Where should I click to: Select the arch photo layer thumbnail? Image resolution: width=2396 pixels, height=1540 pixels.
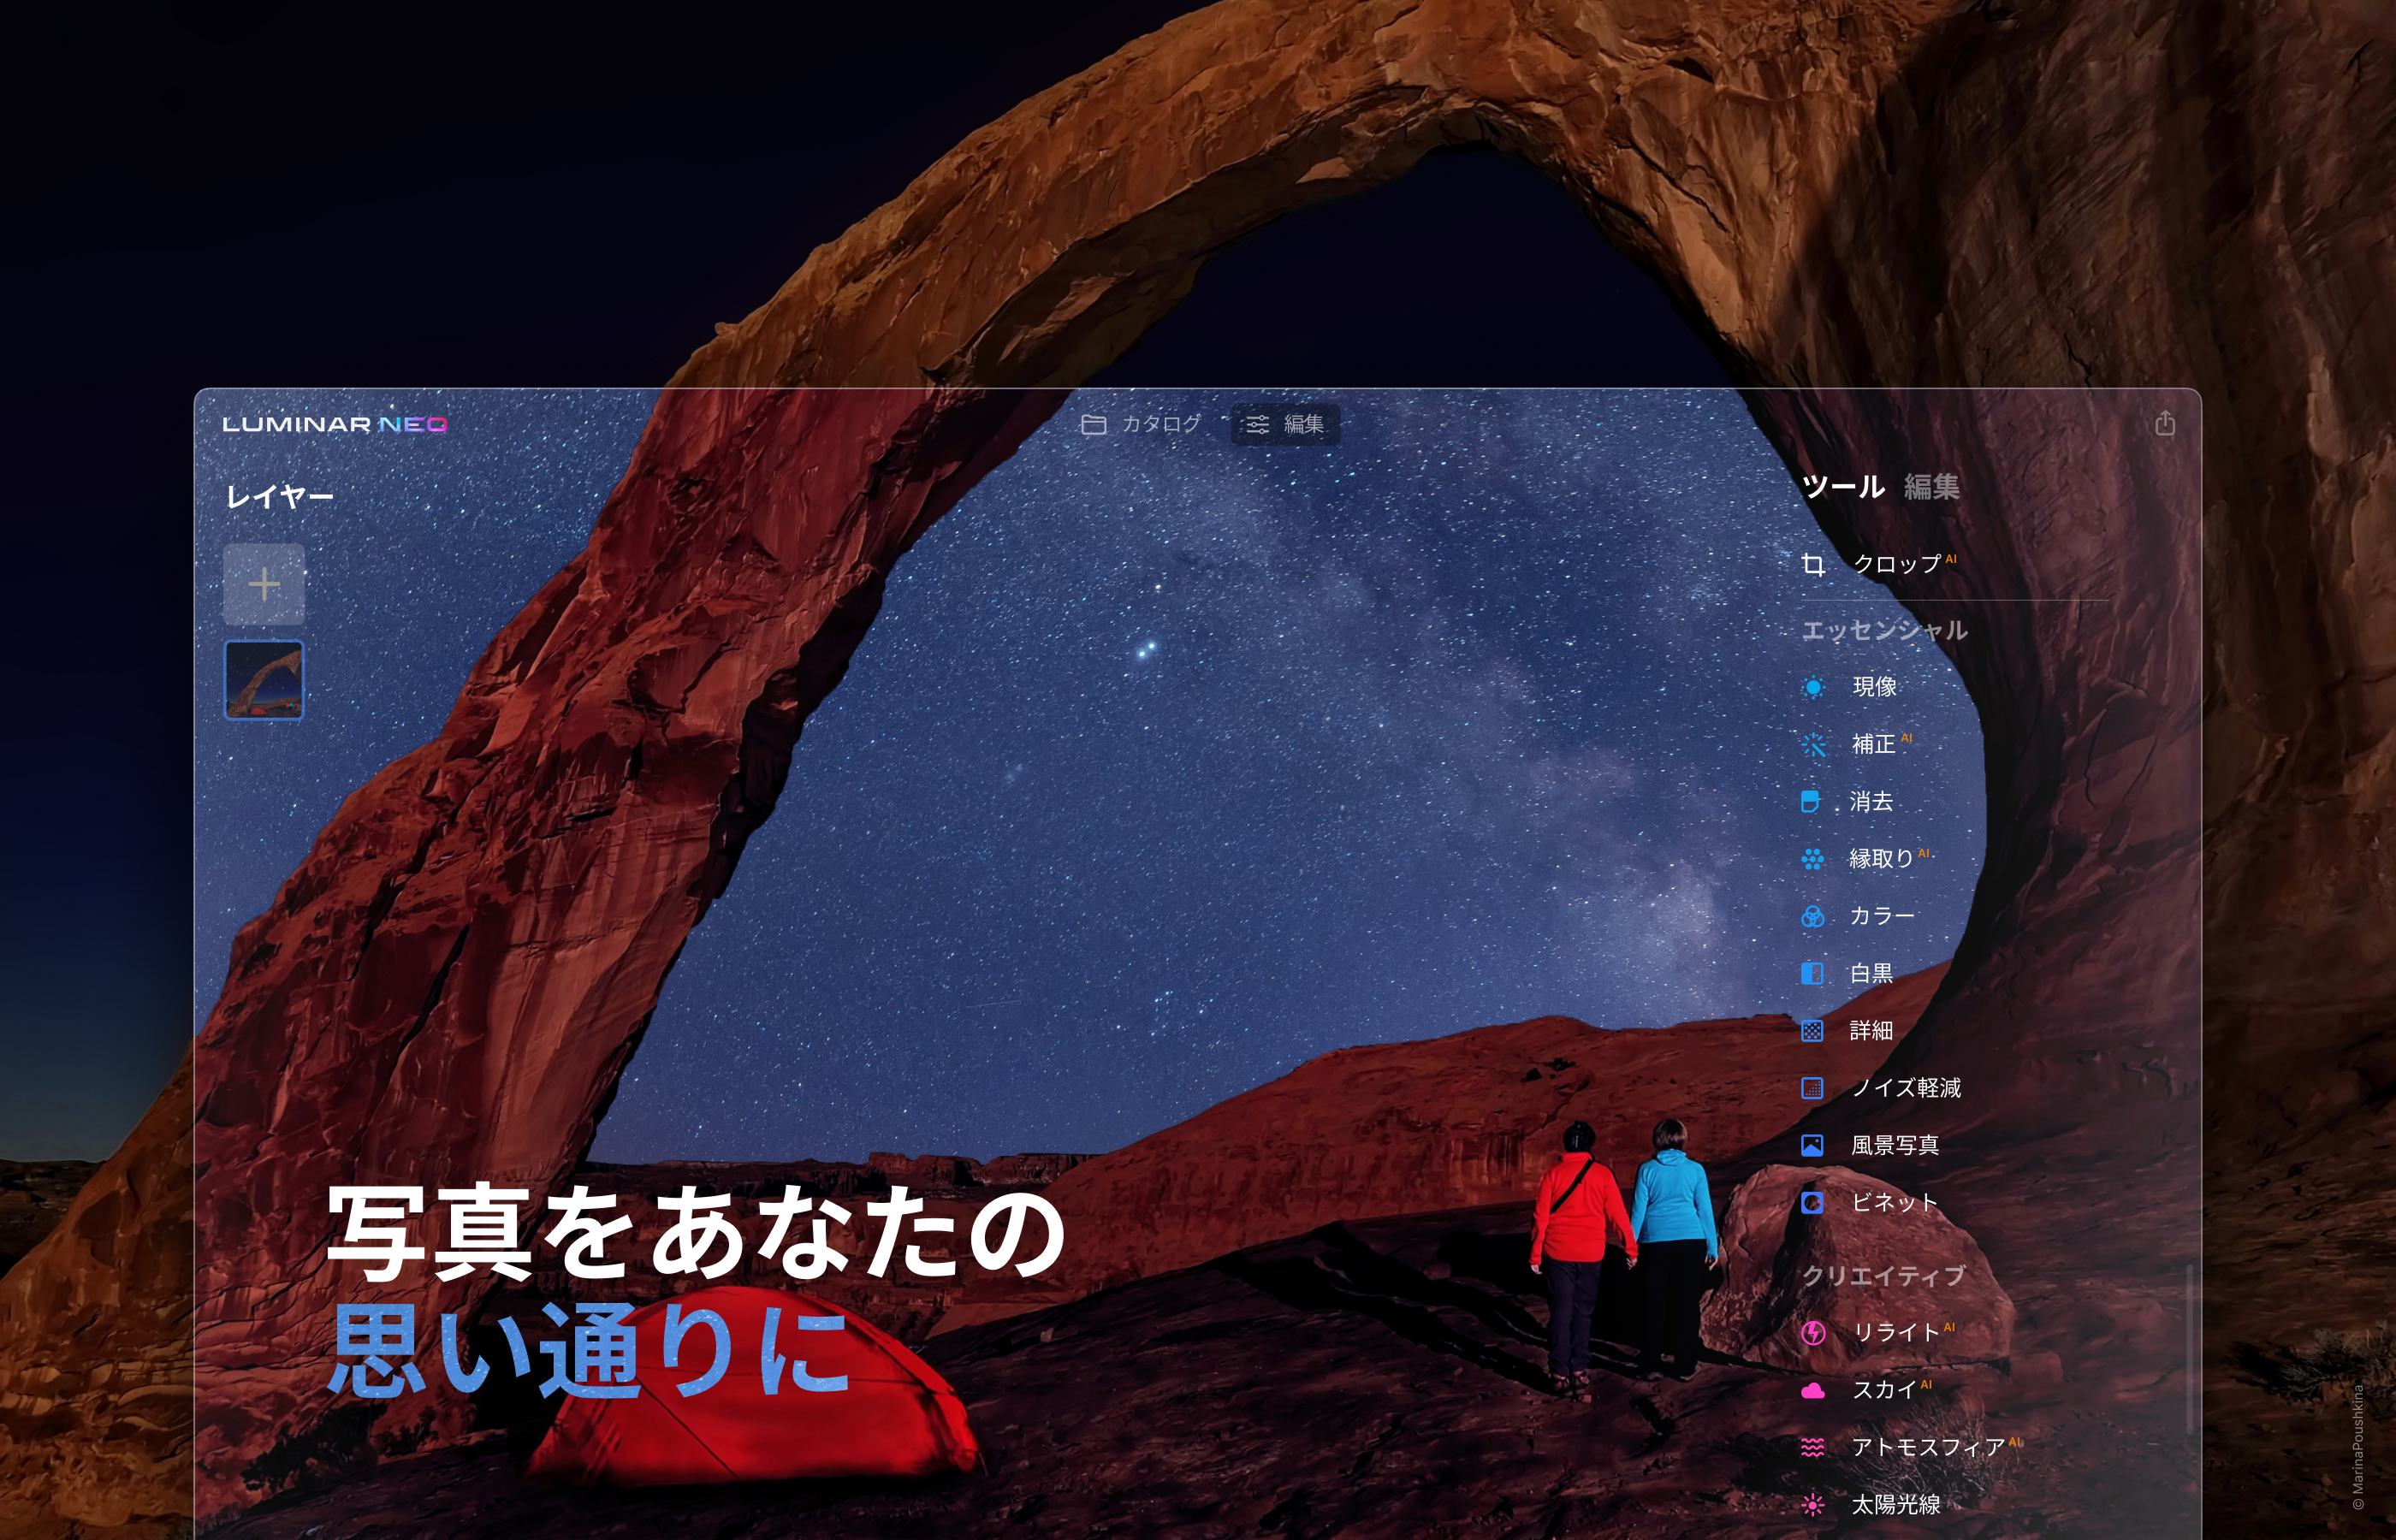(264, 680)
